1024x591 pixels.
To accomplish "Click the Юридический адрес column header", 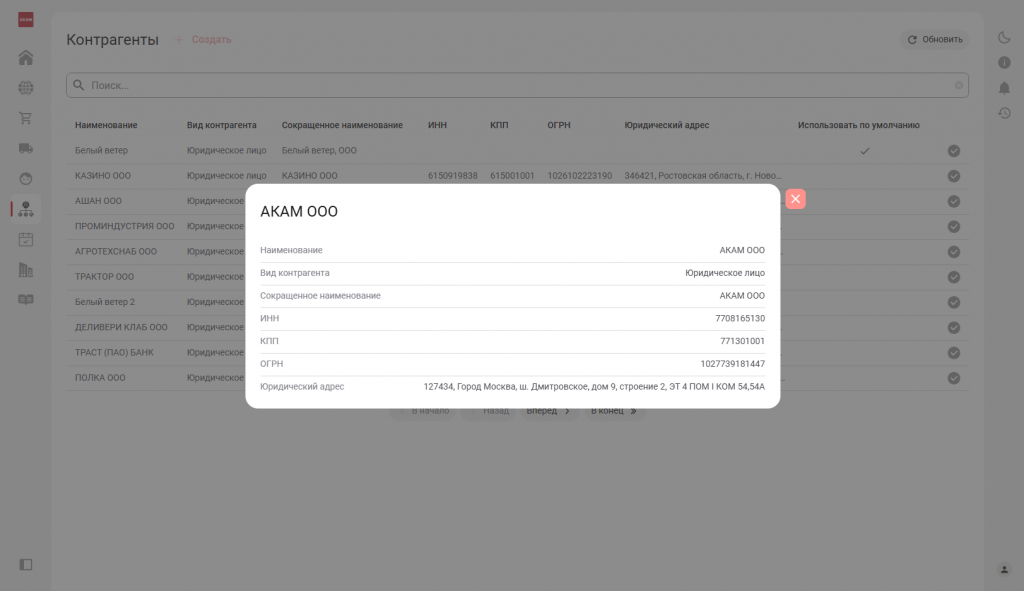I will coord(667,125).
